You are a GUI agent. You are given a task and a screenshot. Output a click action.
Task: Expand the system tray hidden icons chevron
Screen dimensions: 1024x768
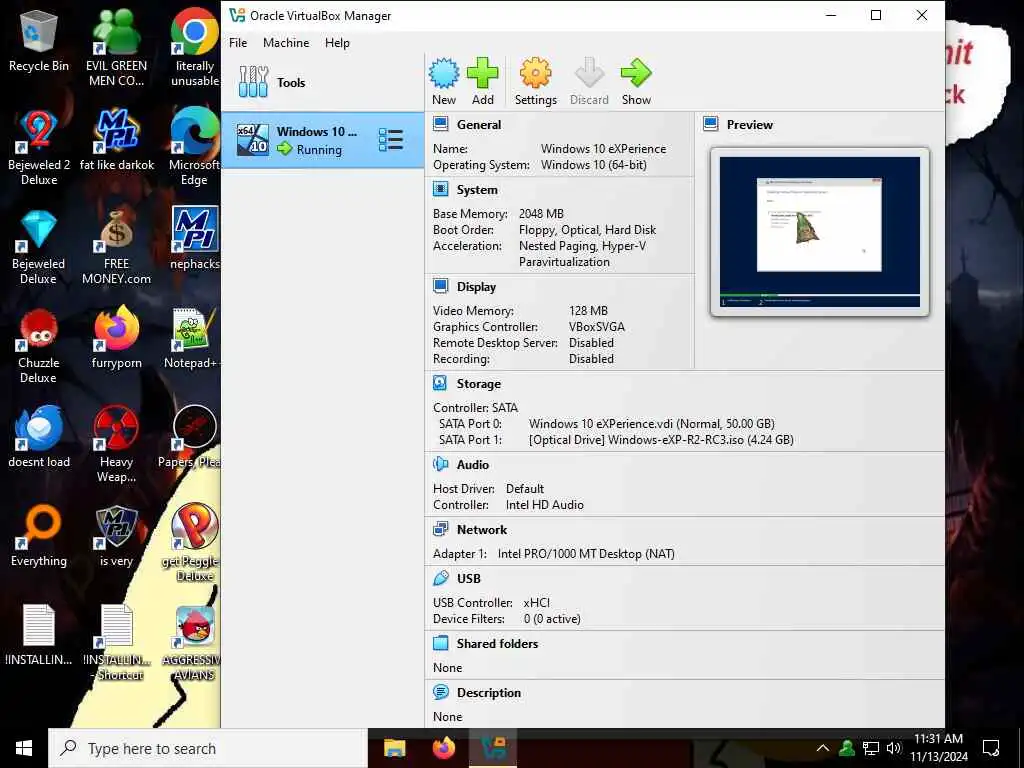[823, 748]
